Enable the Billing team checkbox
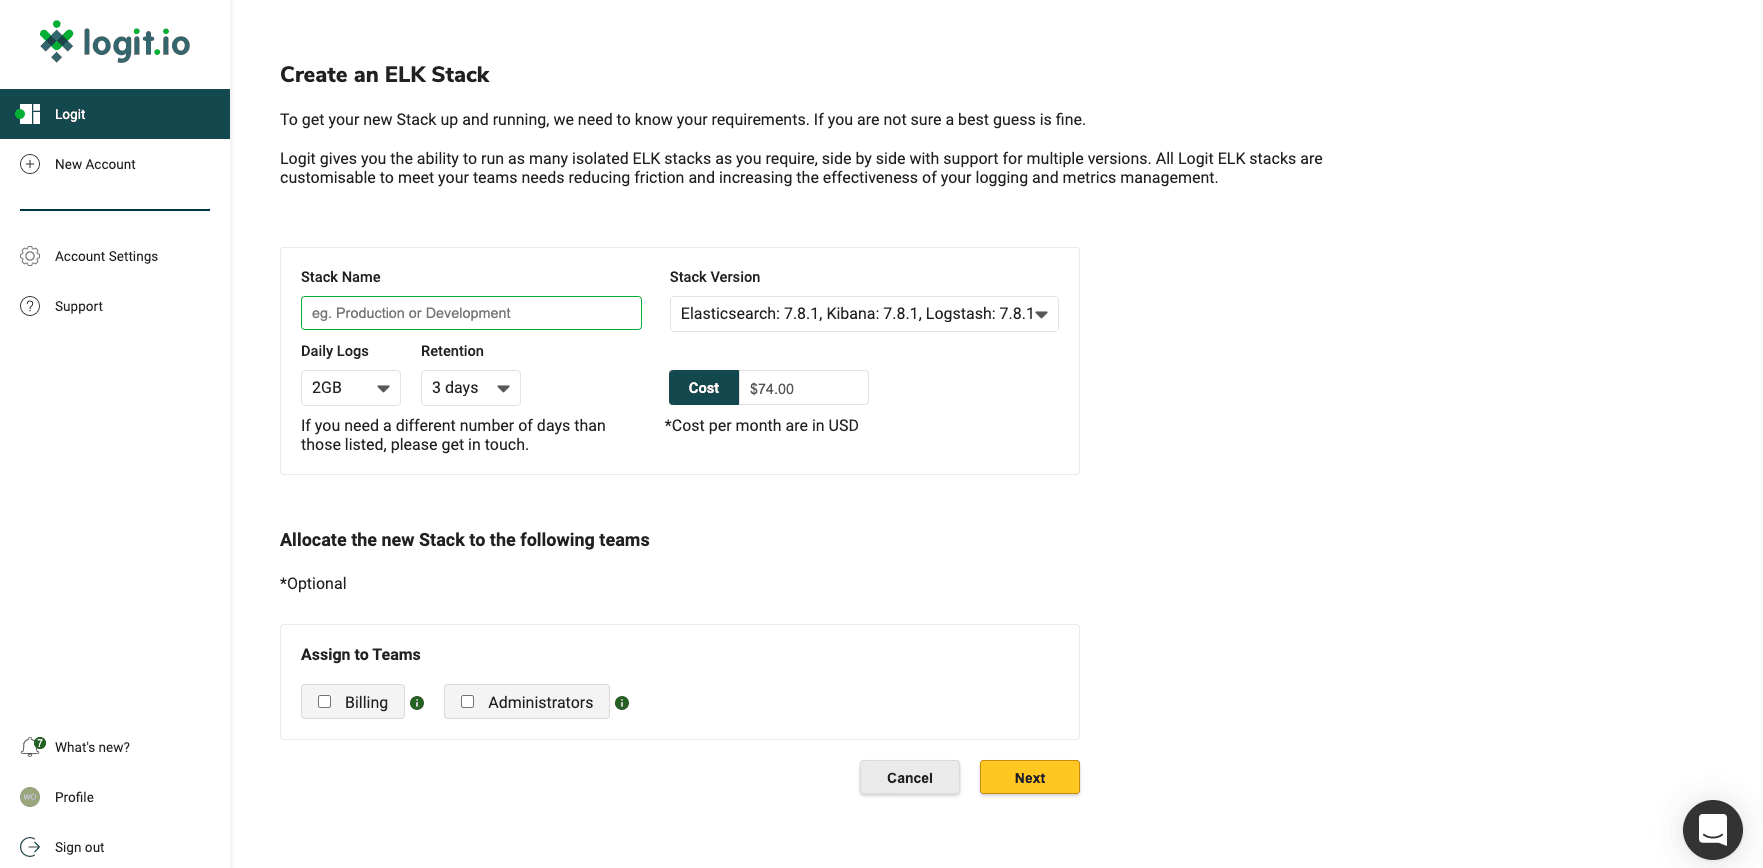1763x868 pixels. coord(325,702)
